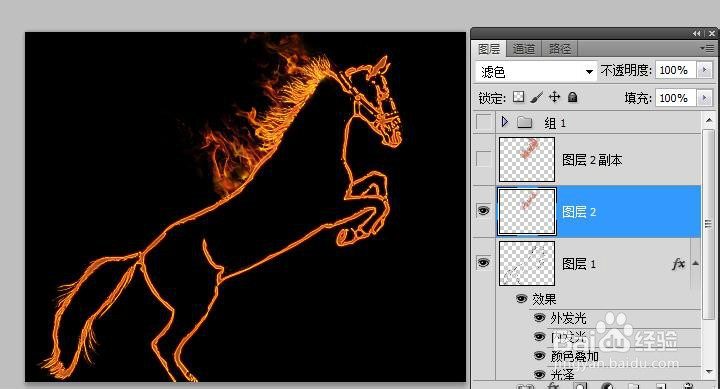This screenshot has height=389, width=720.
Task: Hide the 图层 2 layer
Action: click(484, 211)
